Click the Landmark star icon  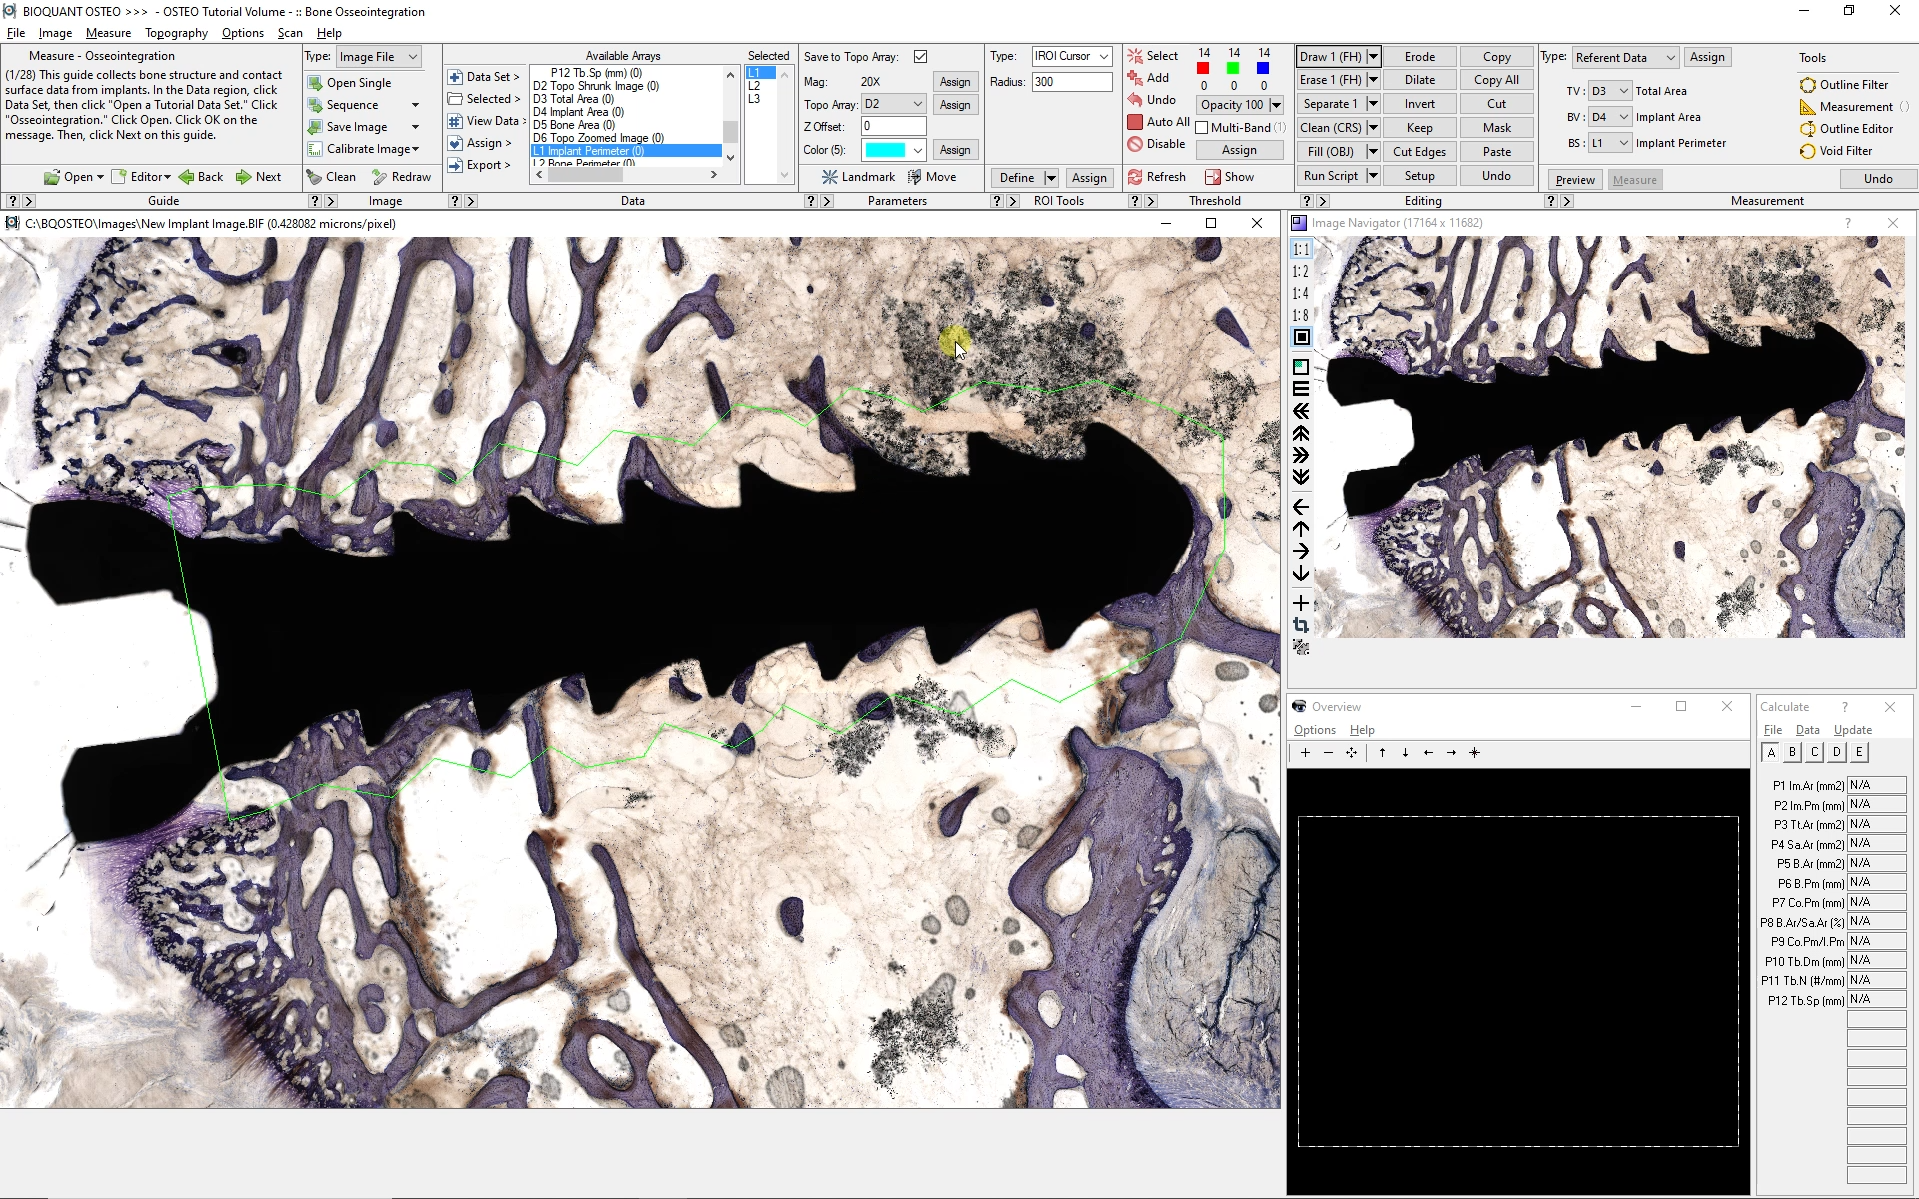click(829, 177)
